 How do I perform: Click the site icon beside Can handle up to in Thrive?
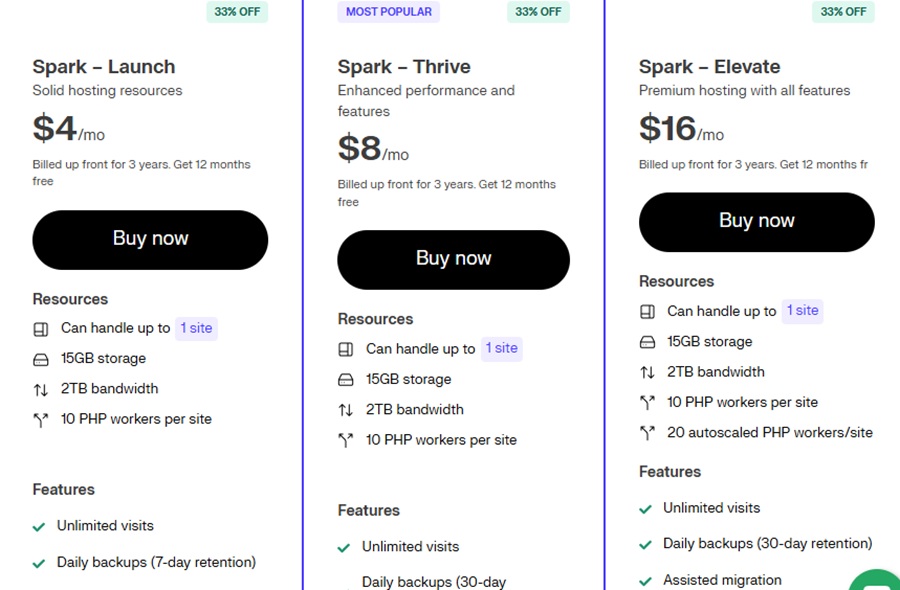[345, 349]
